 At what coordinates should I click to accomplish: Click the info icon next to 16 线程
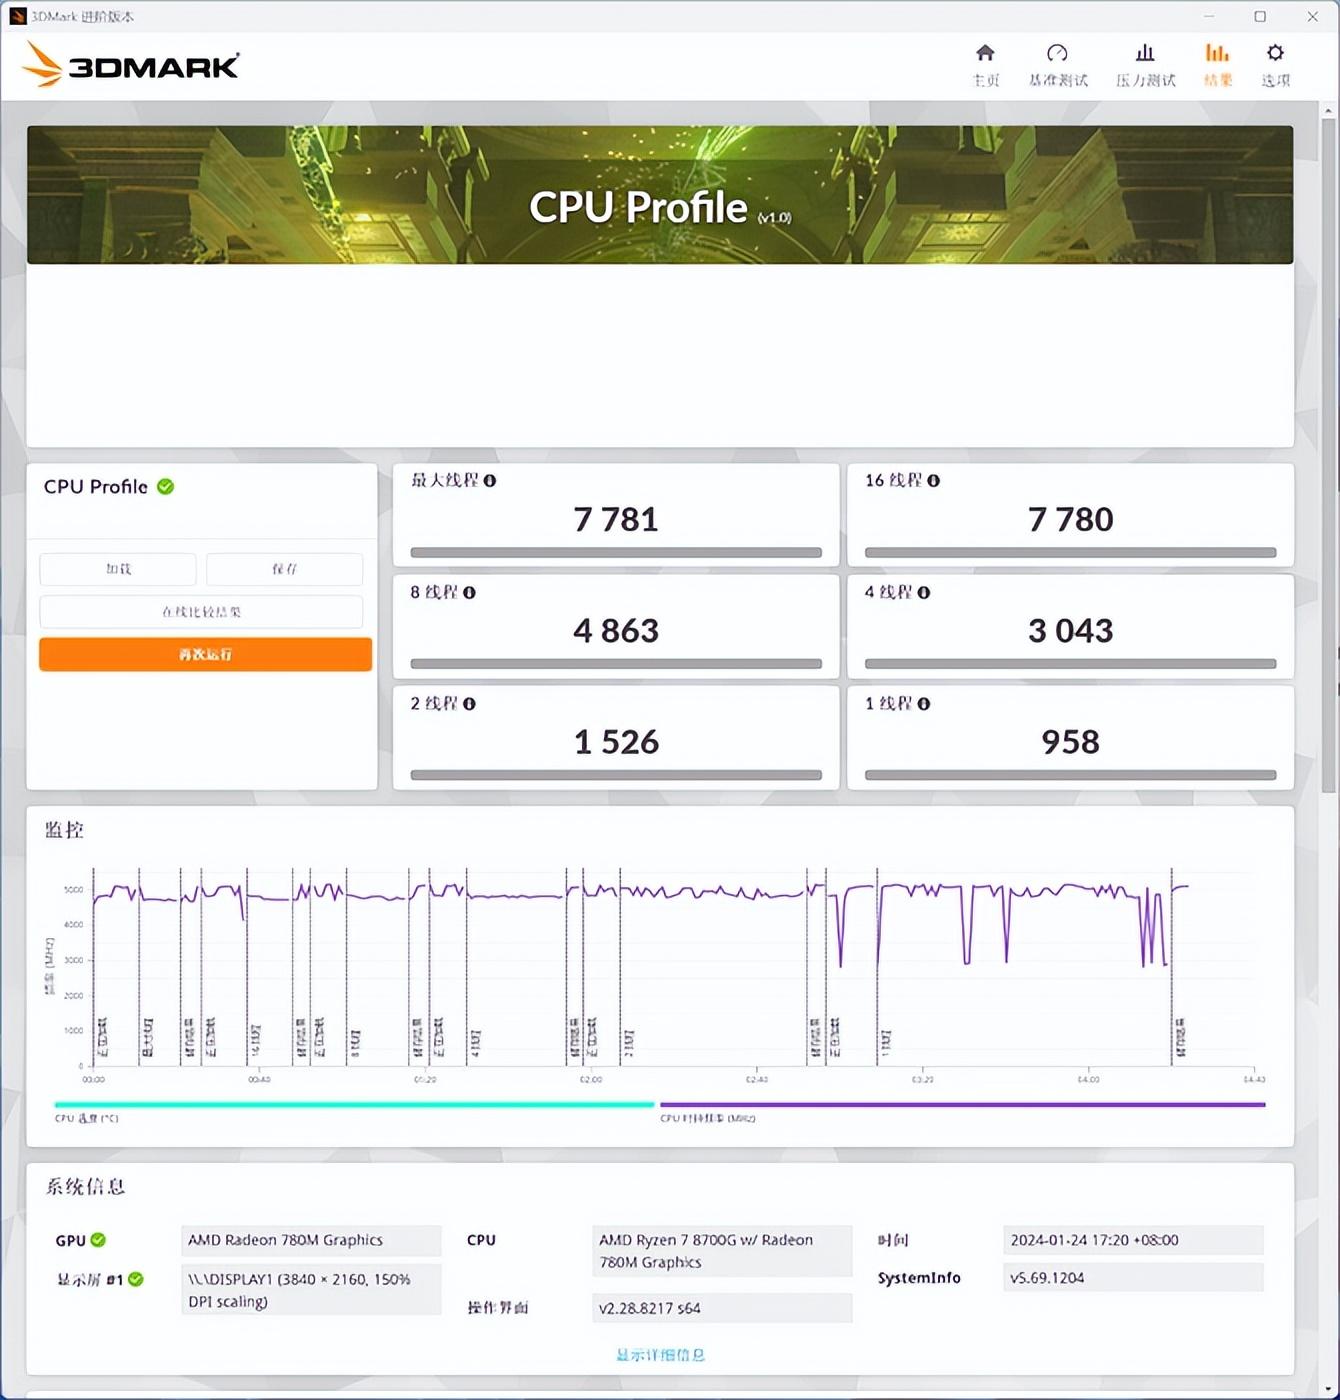[x=933, y=481]
